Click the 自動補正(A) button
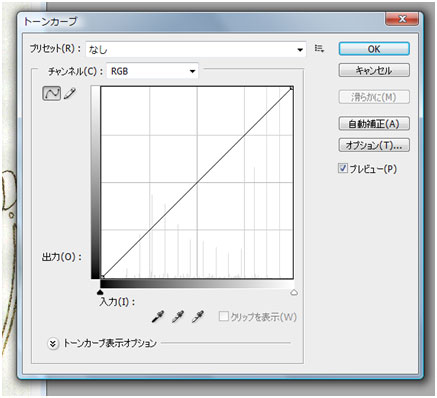437x398 pixels. 374,124
